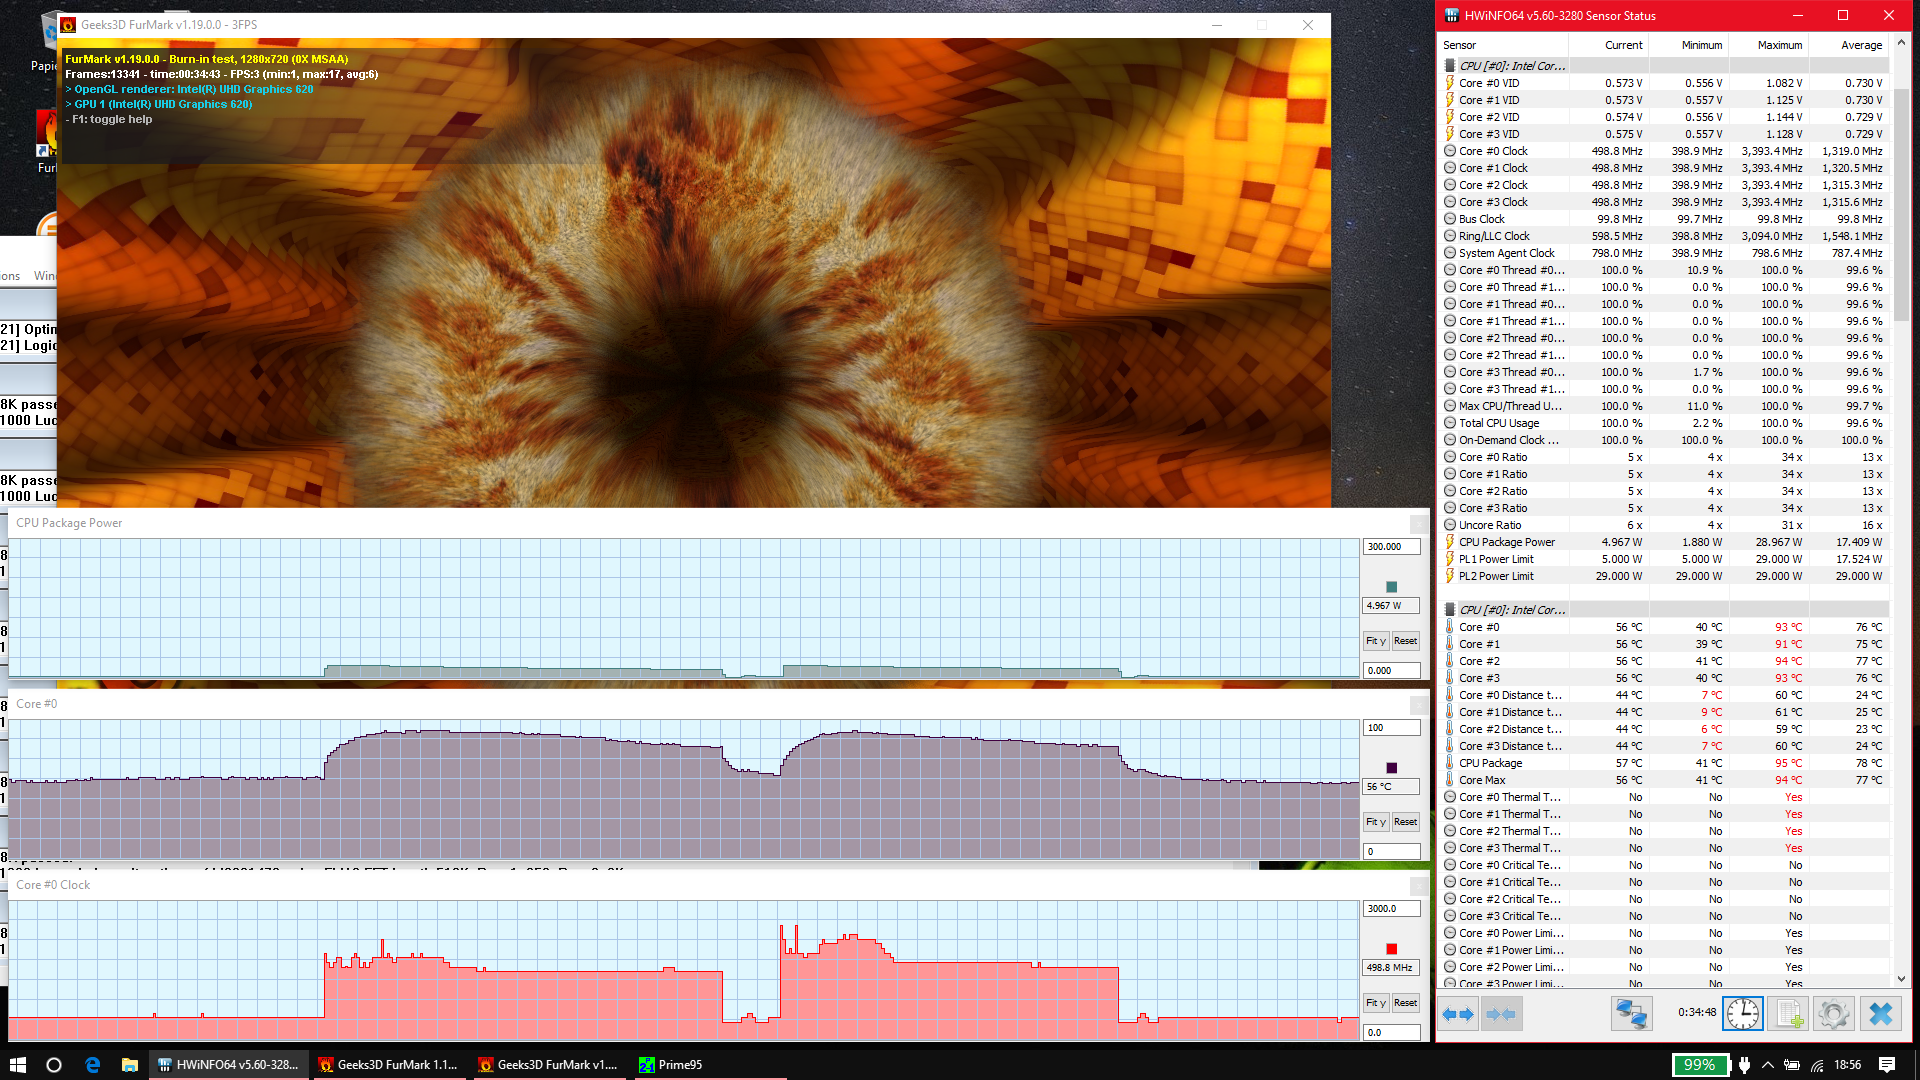1920x1080 pixels.
Task: Open sensor settings gear icon
Action: coord(1833,1014)
